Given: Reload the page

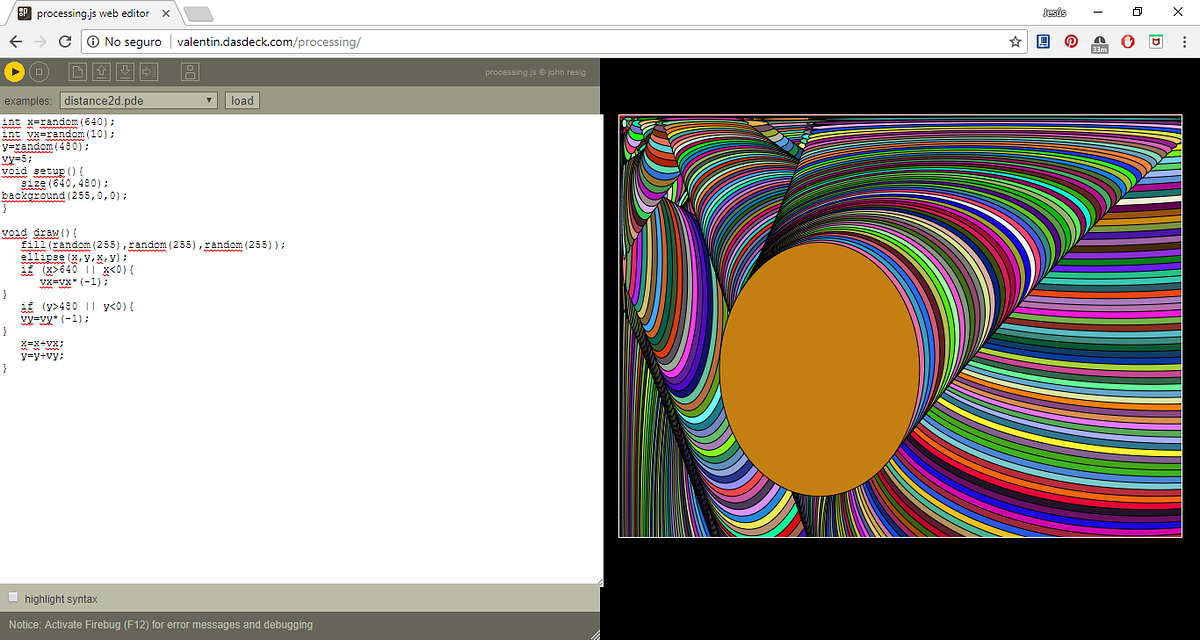Looking at the screenshot, I should [x=63, y=41].
